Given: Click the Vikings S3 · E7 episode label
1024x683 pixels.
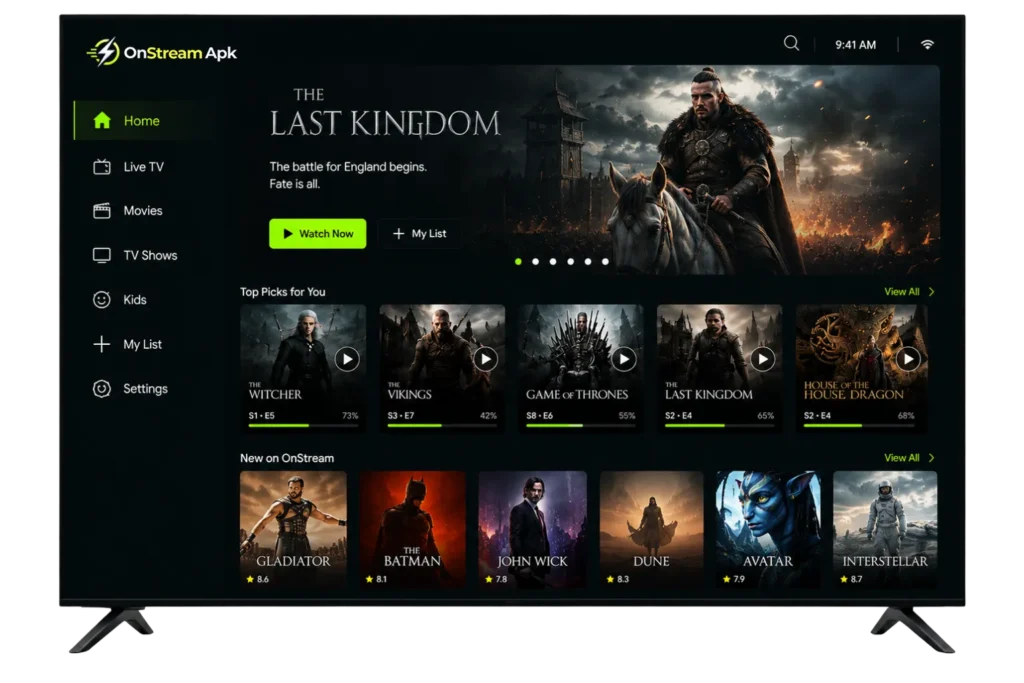Looking at the screenshot, I should point(400,415).
